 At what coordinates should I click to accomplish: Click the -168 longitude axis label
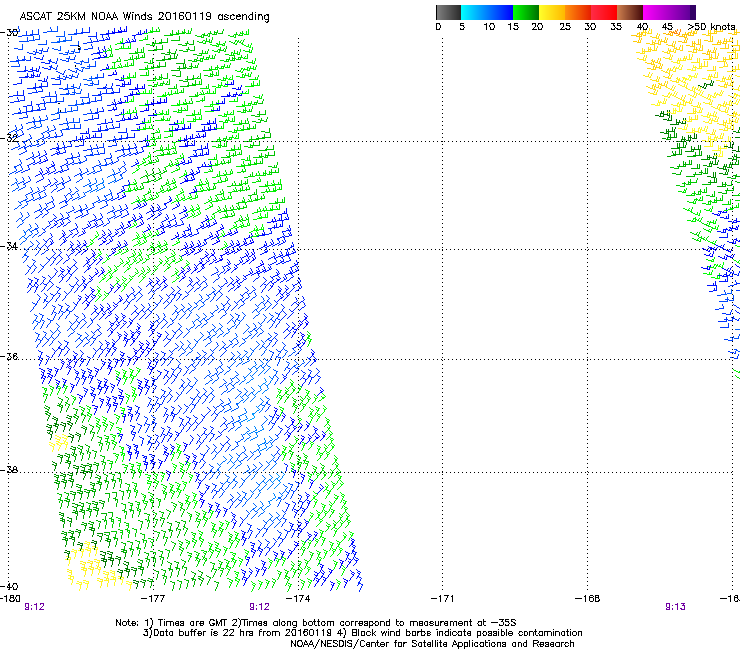coord(588,599)
